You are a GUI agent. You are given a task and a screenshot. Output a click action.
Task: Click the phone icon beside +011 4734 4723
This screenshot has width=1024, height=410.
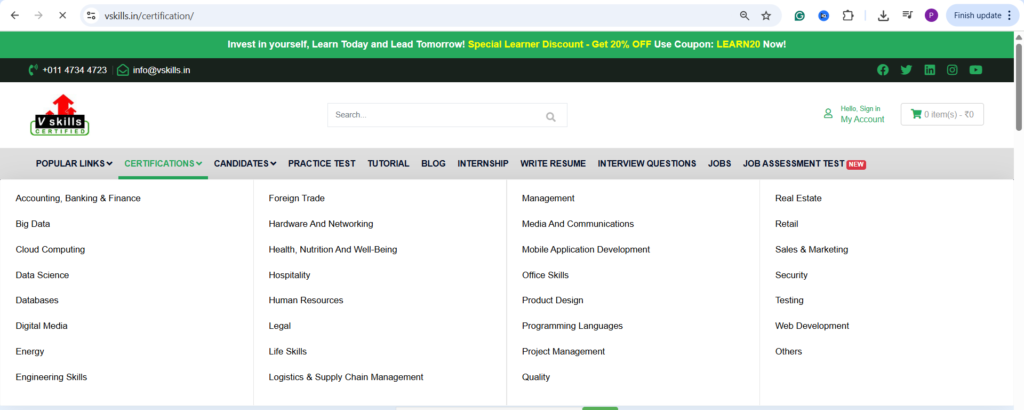(x=33, y=70)
